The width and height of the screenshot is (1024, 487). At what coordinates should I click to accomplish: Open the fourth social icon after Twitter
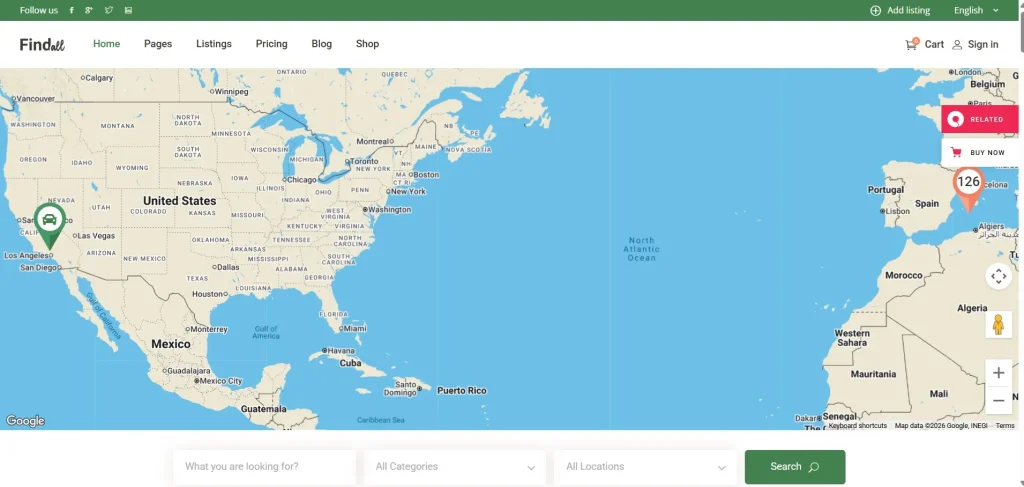coord(128,10)
